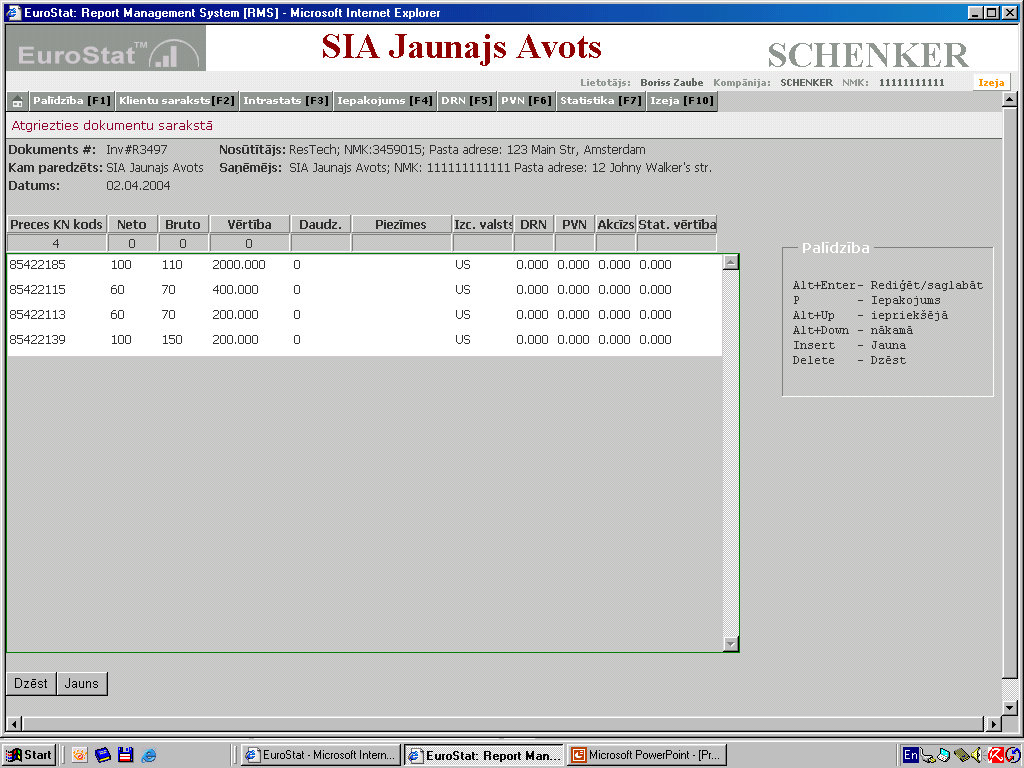Screen dimensions: 1024x768
Task: Open the PC card tray icon
Action: pyautogui.click(x=961, y=756)
